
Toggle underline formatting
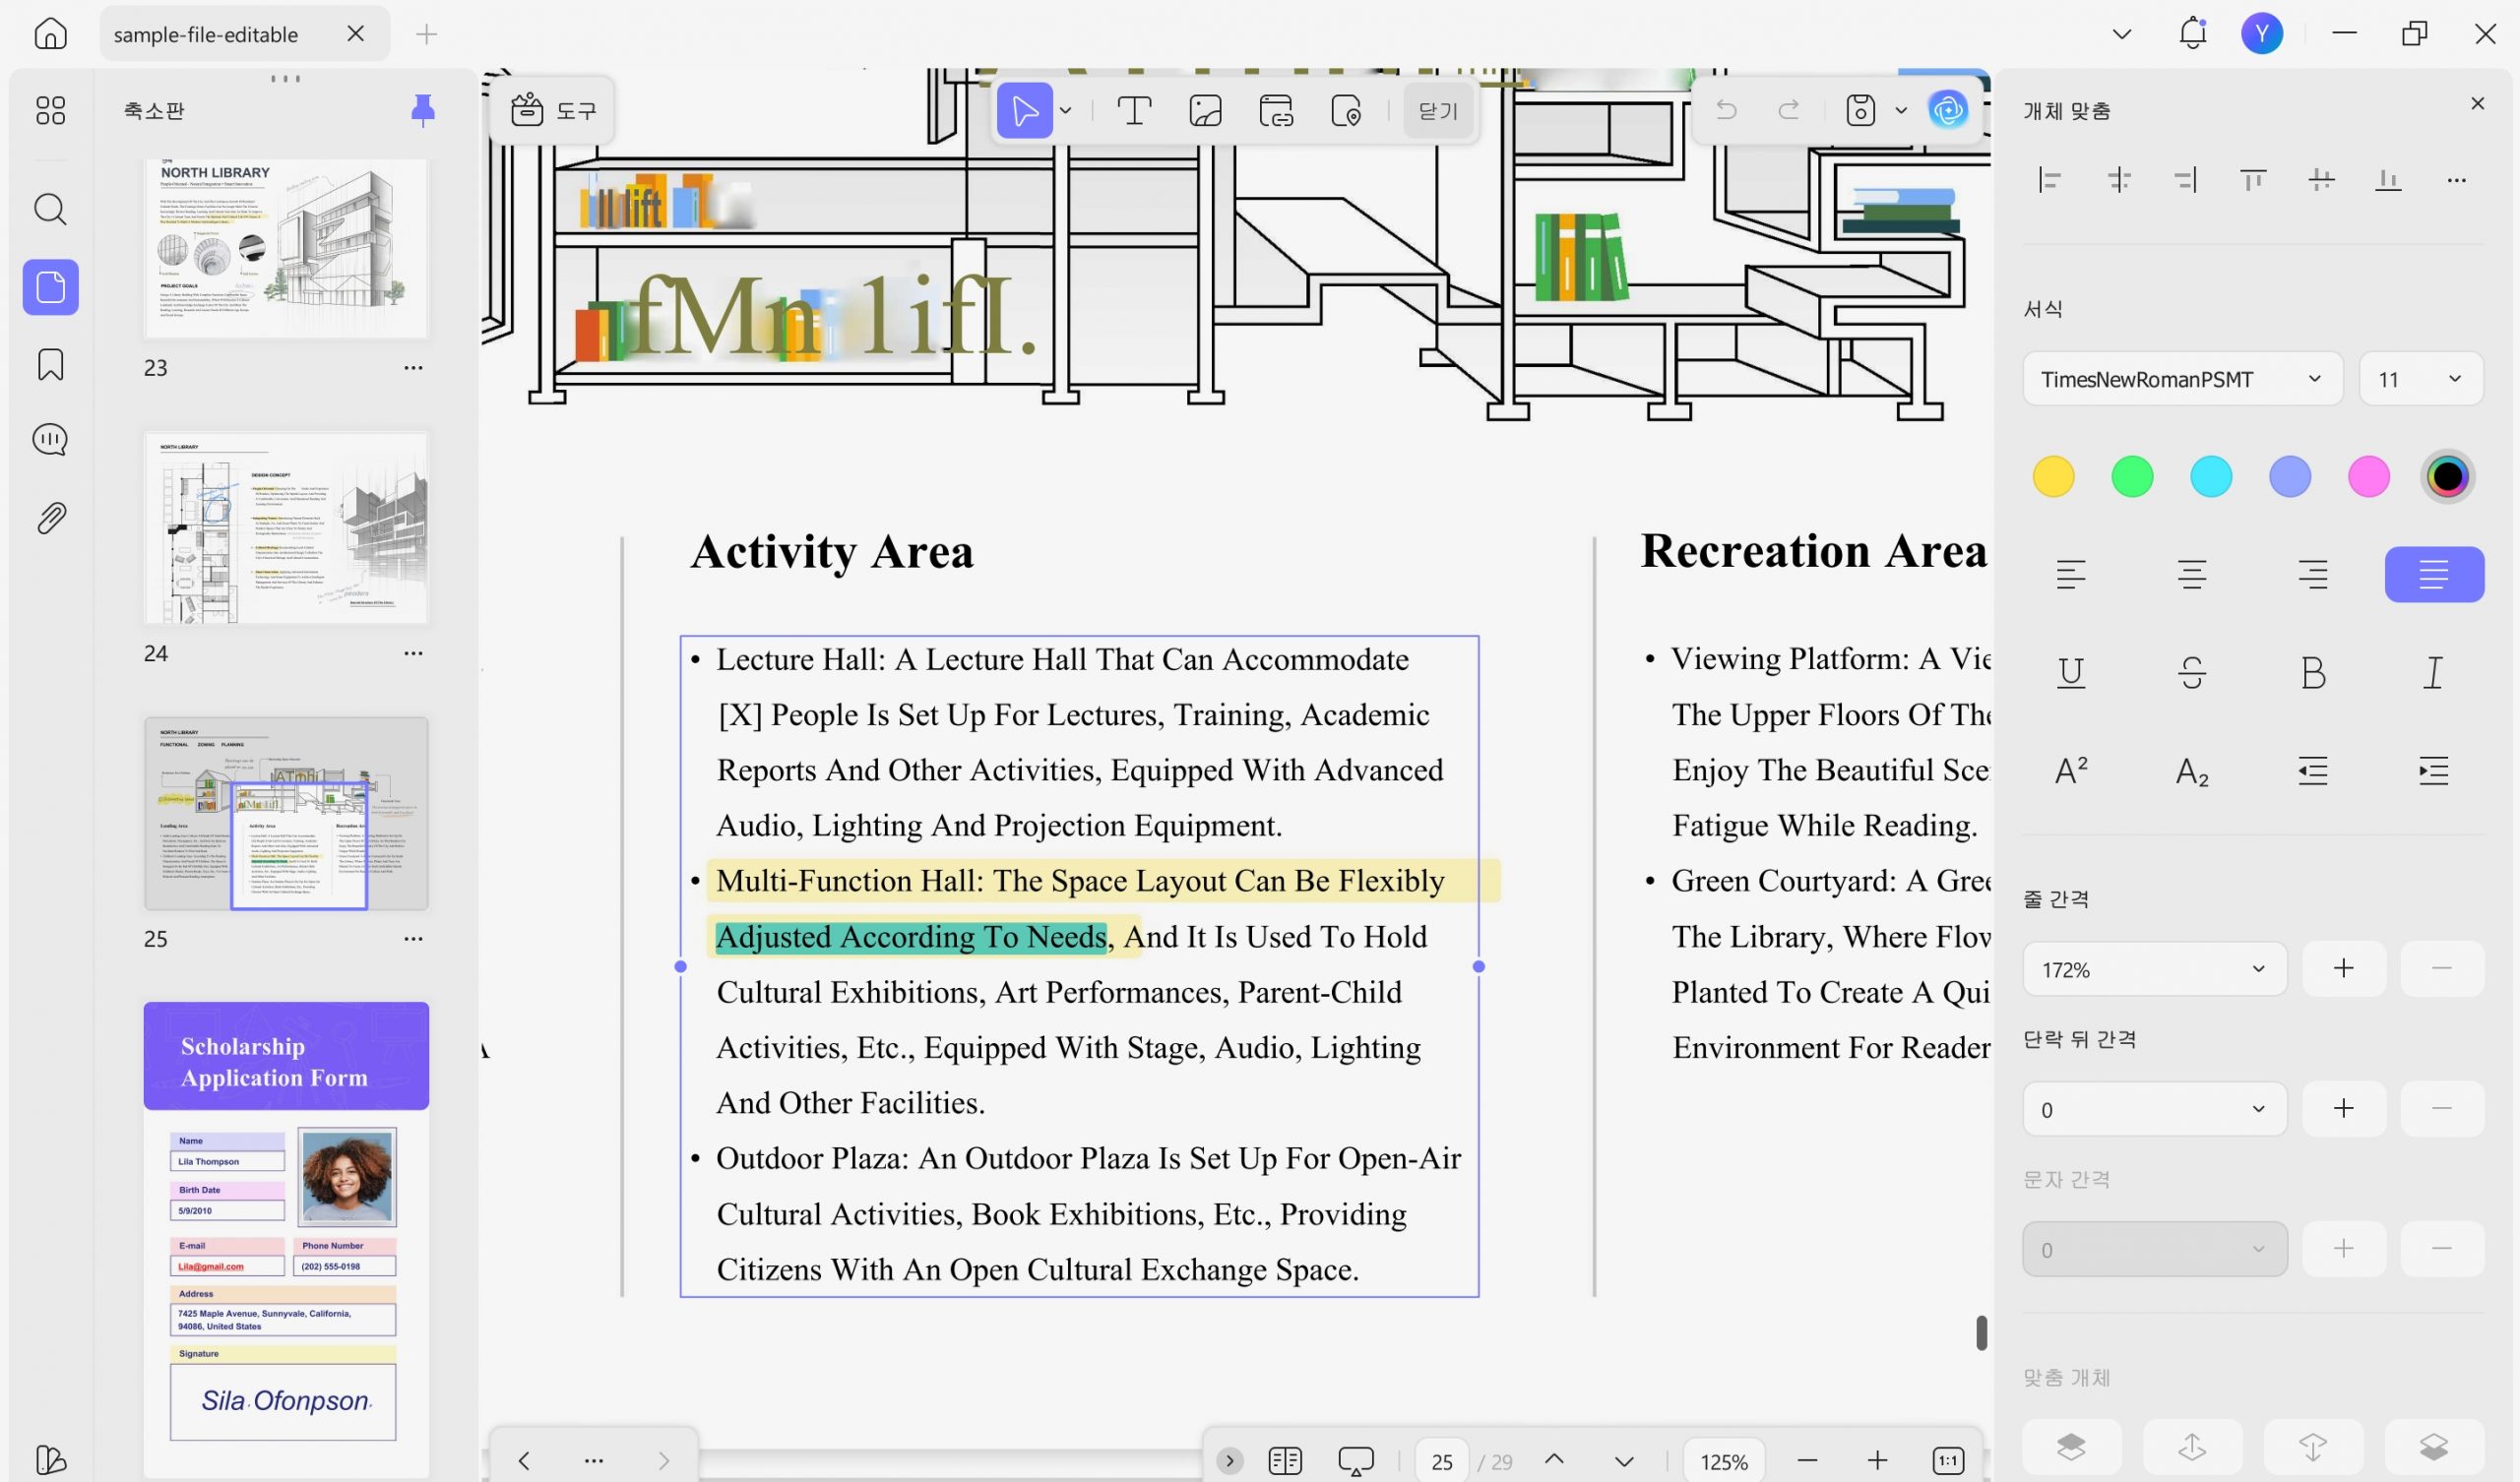(x=2071, y=673)
